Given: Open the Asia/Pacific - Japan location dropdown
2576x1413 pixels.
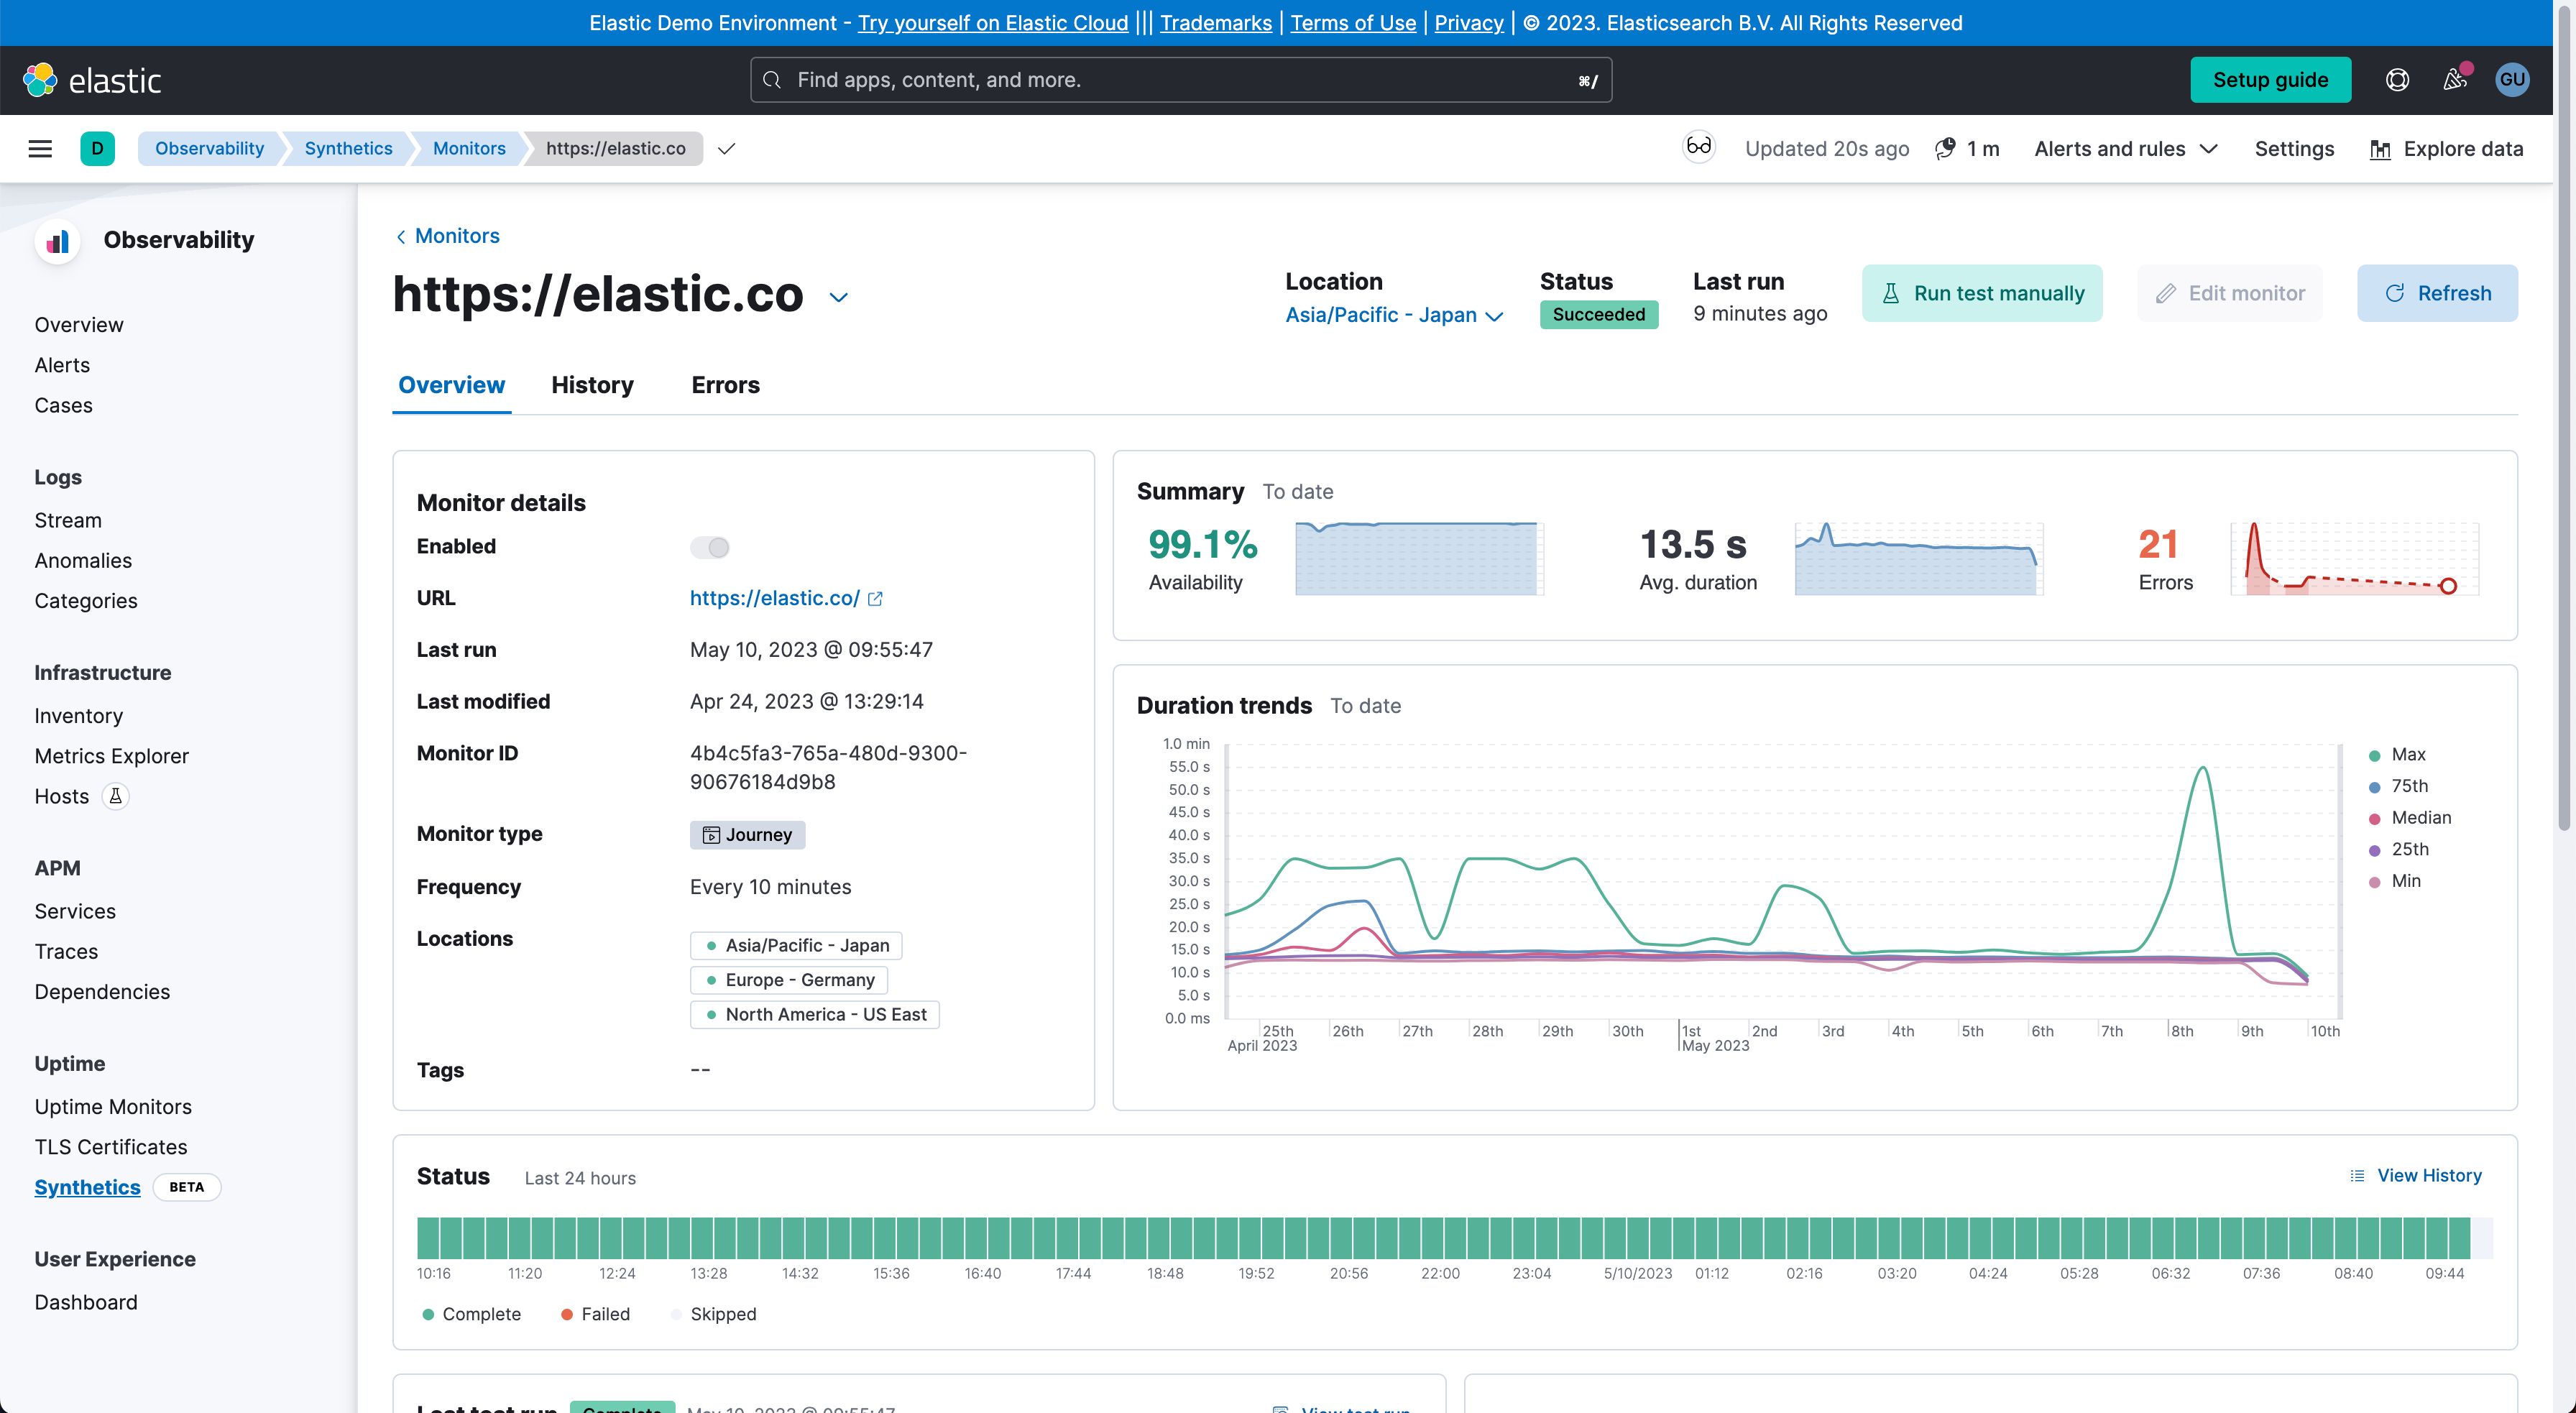Looking at the screenshot, I should pos(1394,315).
